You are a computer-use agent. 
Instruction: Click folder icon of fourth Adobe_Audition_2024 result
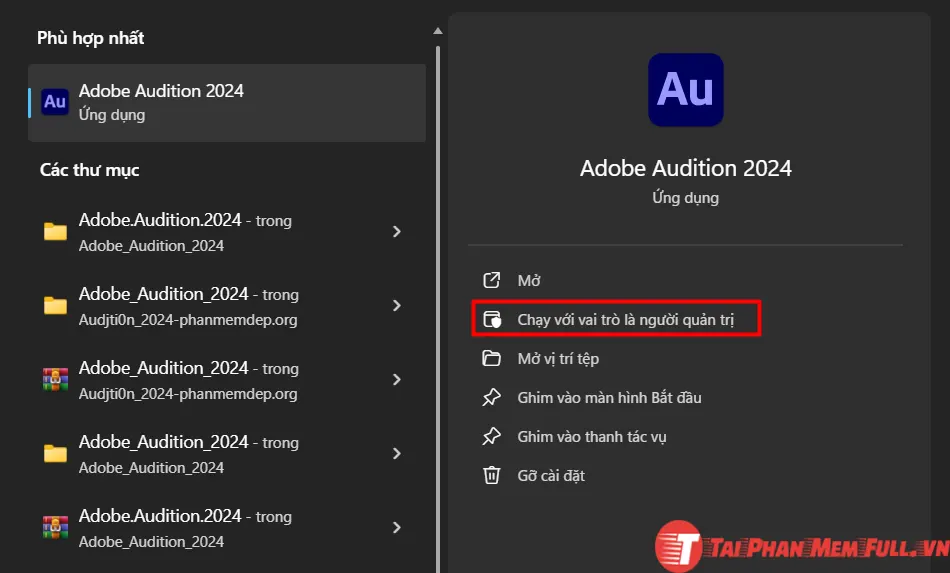pos(55,453)
